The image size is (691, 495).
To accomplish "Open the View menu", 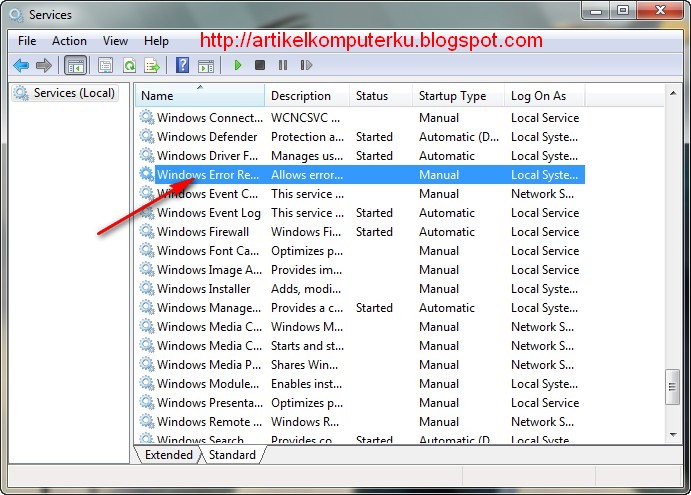I will pyautogui.click(x=115, y=41).
